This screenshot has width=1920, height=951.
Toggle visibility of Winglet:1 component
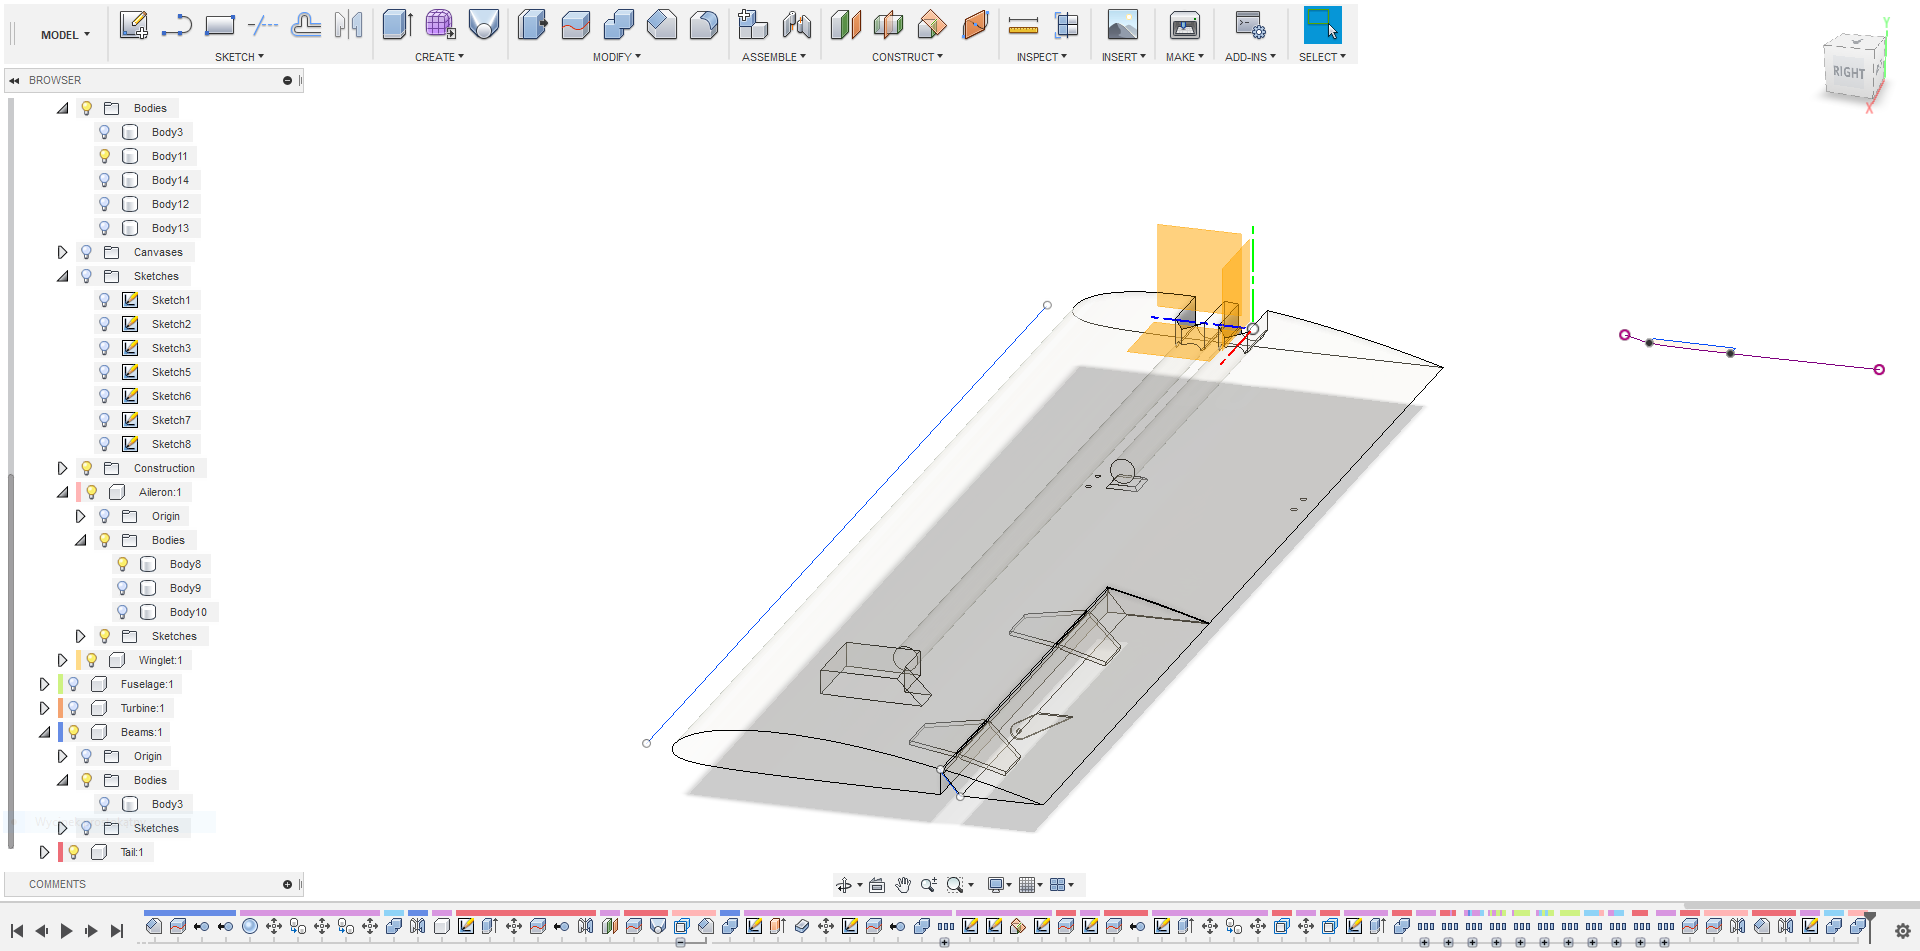coord(92,660)
